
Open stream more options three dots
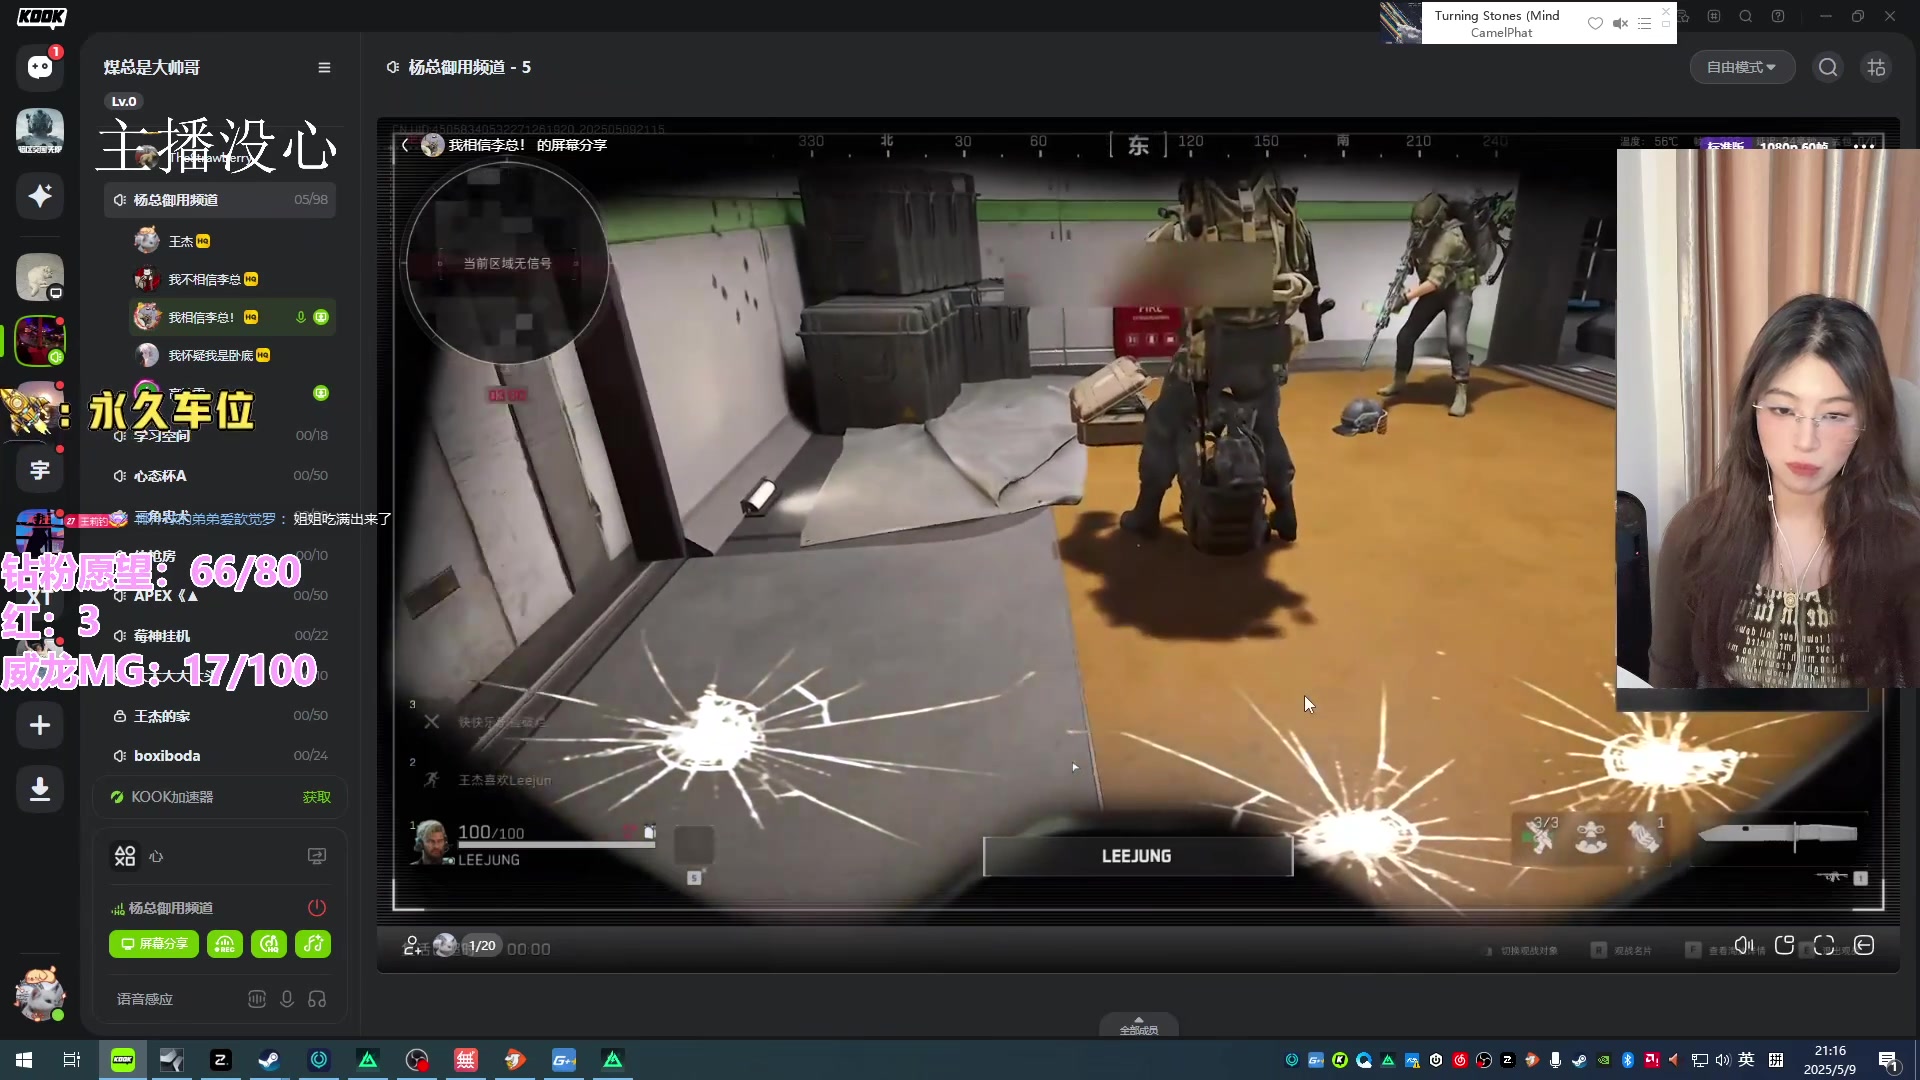coord(1864,146)
